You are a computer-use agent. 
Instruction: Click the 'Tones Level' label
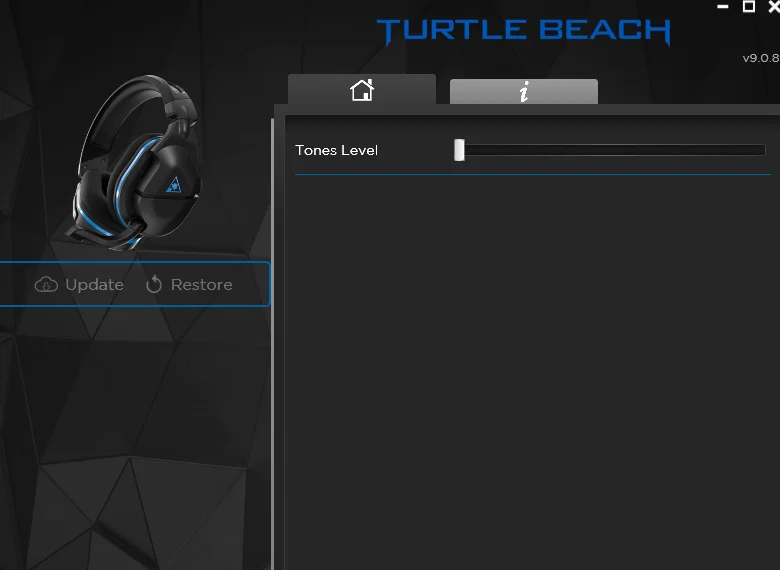[x=336, y=150]
